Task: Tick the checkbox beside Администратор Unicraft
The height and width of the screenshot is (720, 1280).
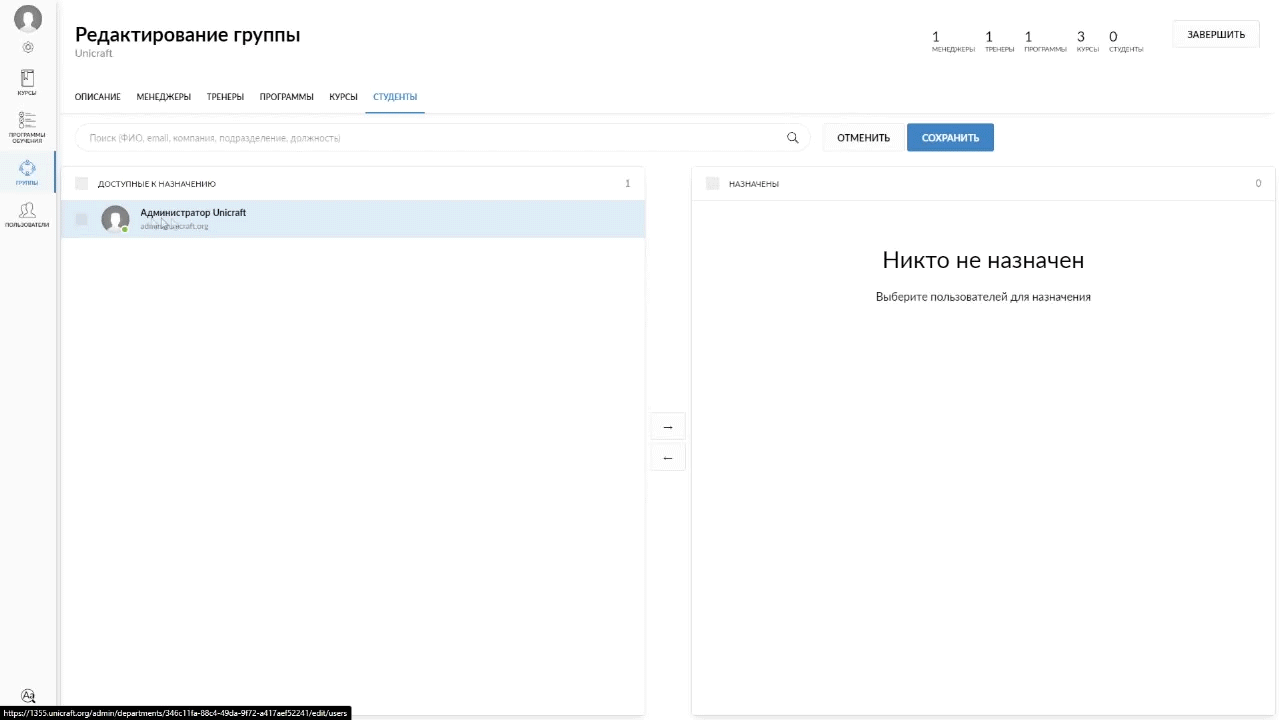Action: pos(82,219)
